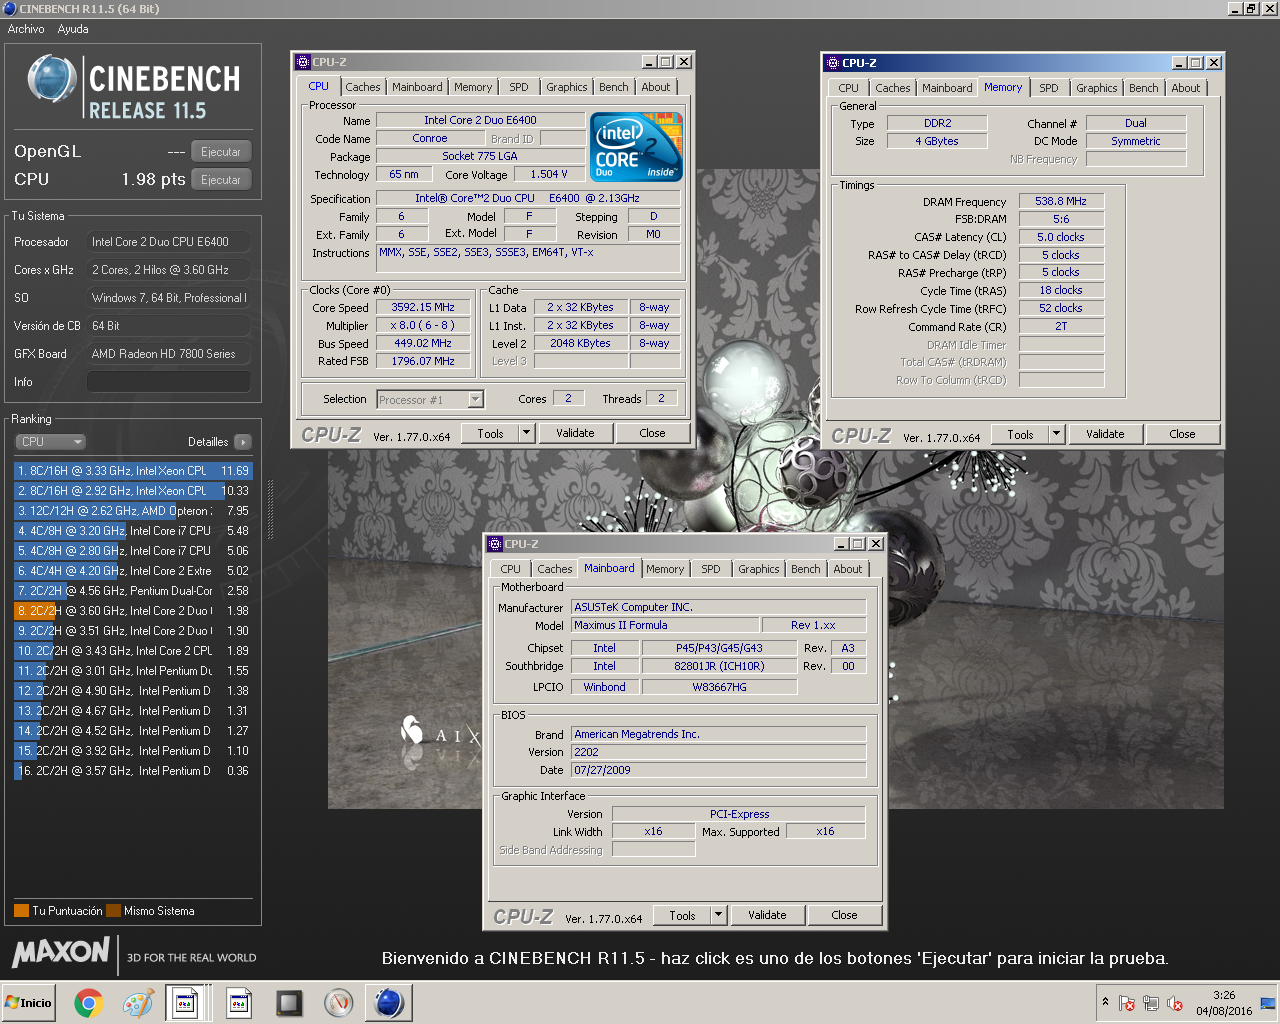Show hidden tray icons chevron

click(x=1105, y=1001)
